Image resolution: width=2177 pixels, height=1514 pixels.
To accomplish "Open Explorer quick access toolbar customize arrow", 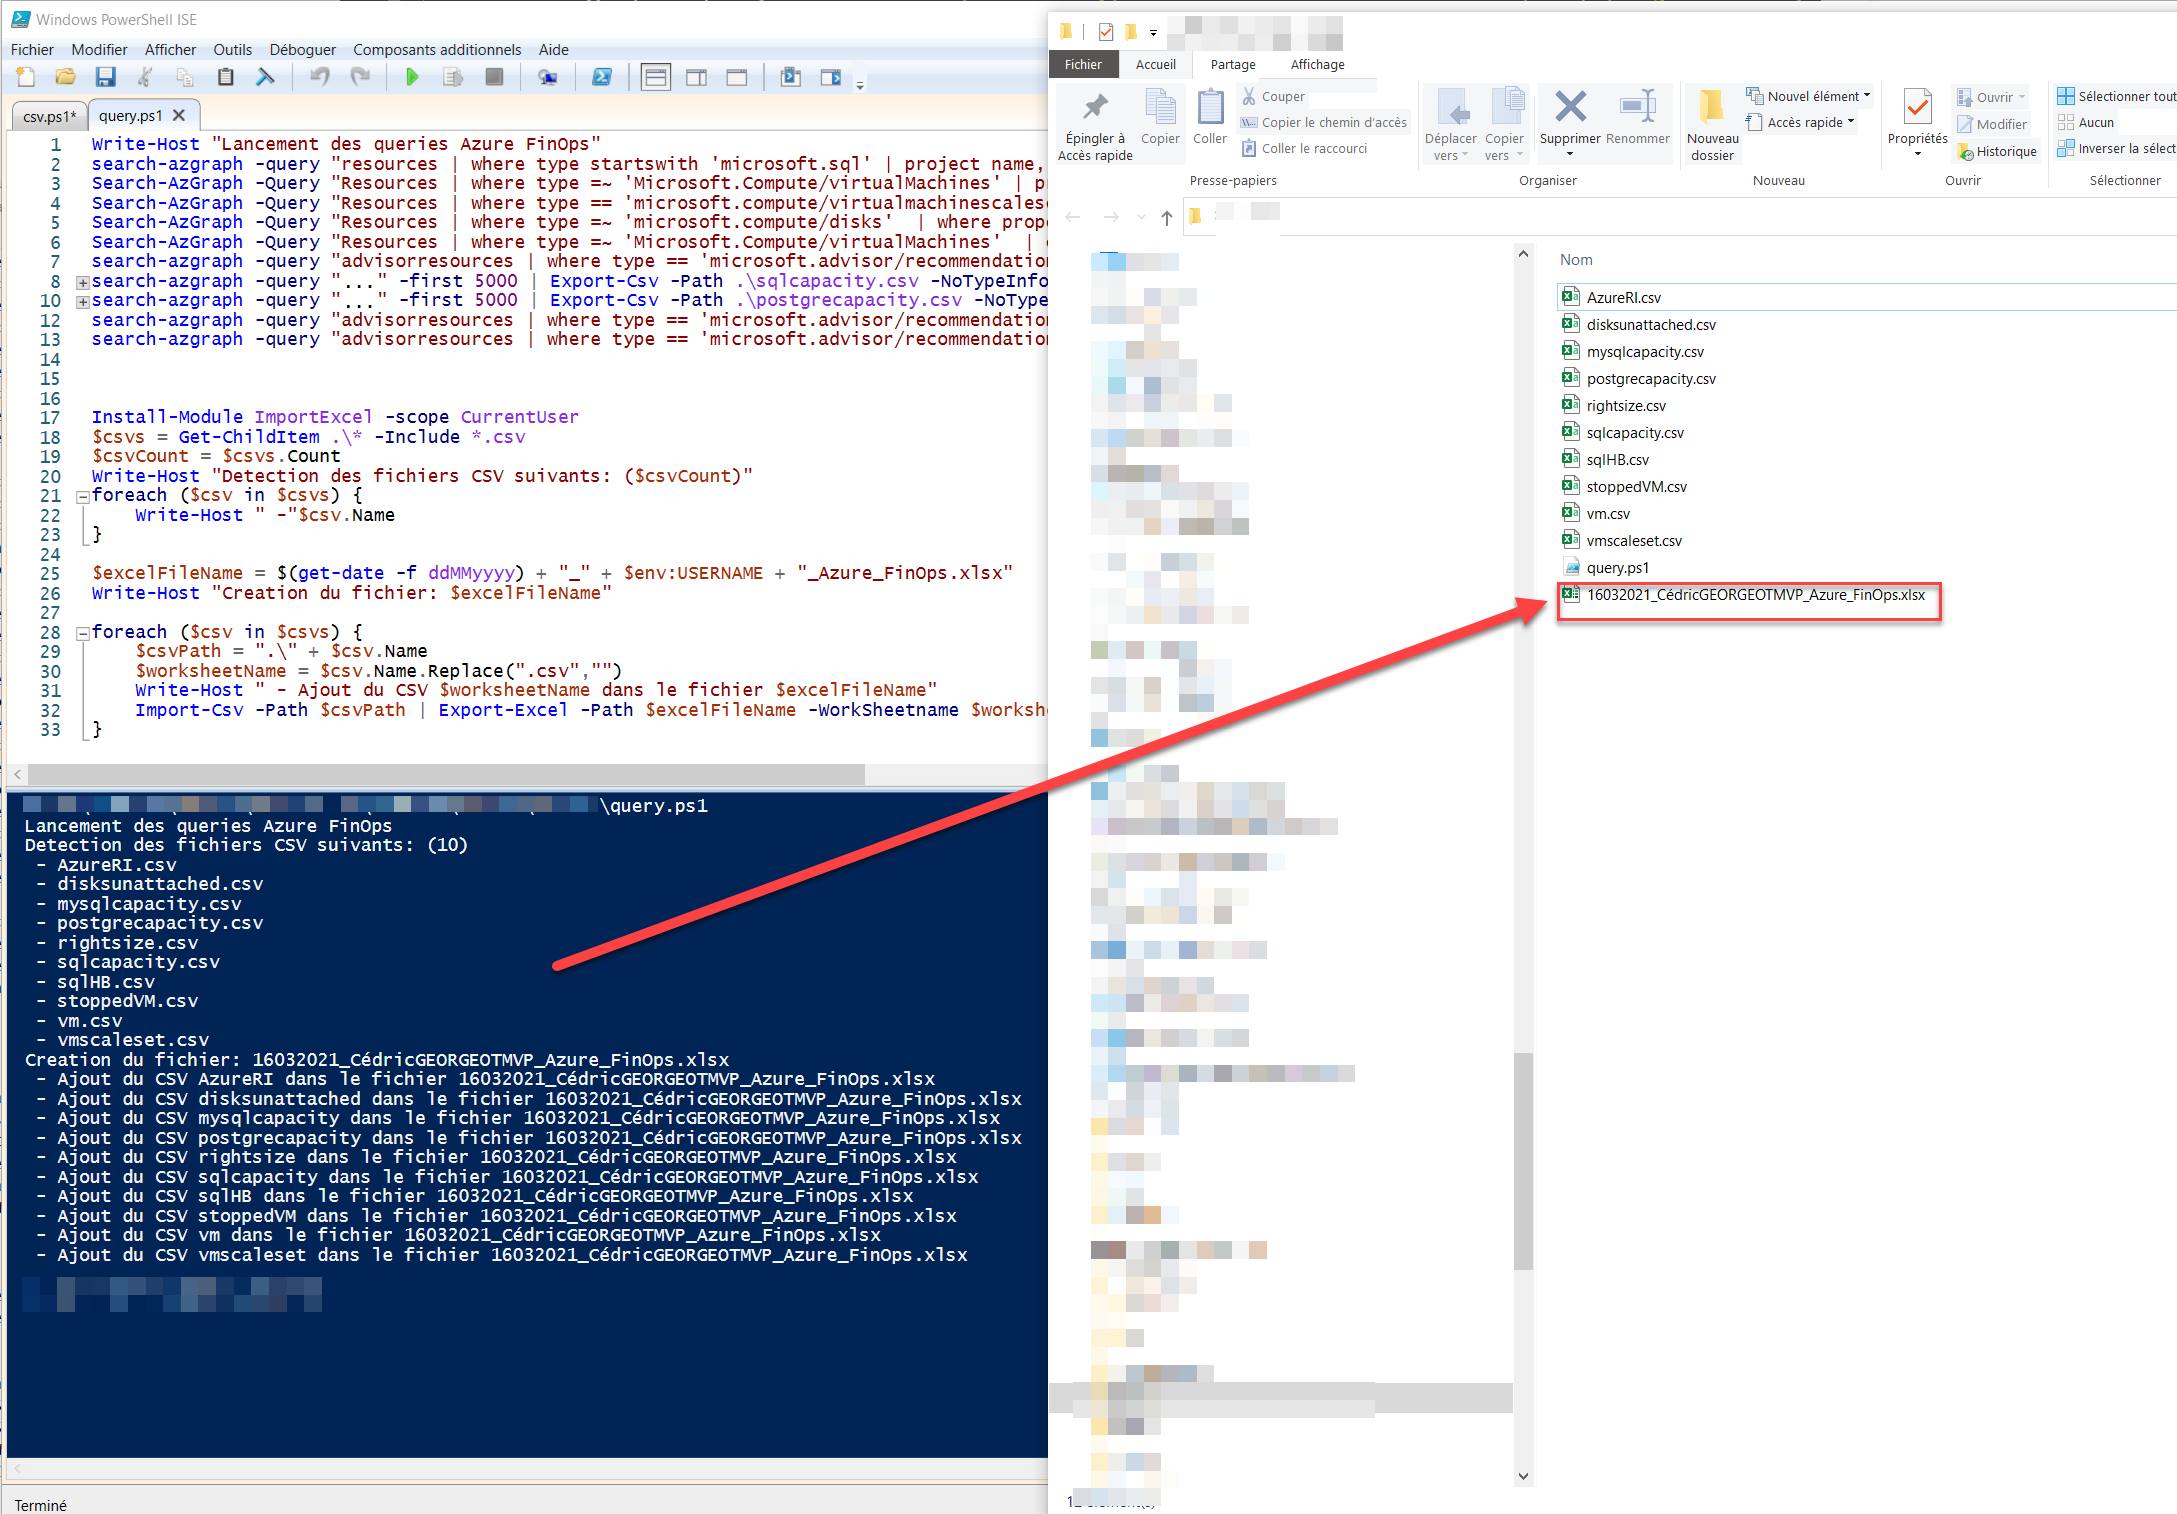I will pyautogui.click(x=1153, y=32).
